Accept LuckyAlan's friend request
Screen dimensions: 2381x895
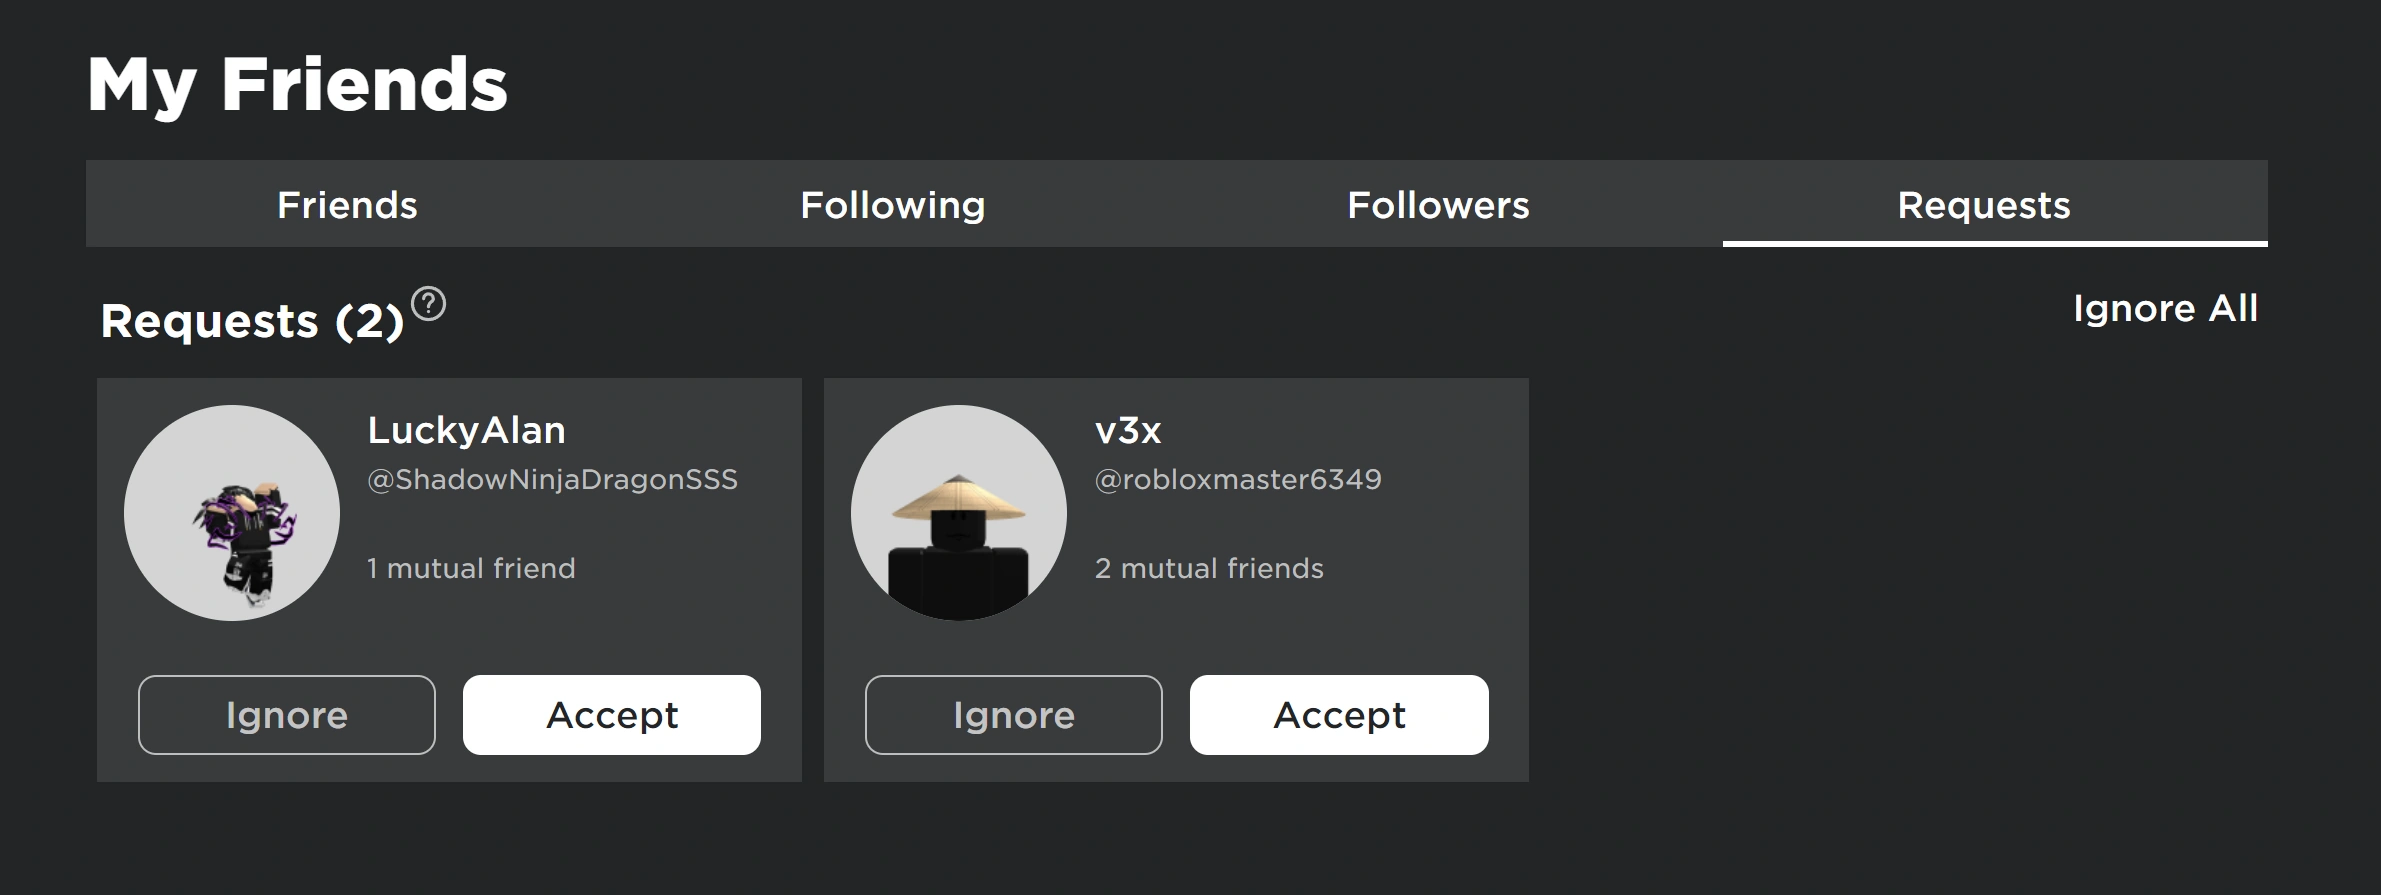click(x=611, y=714)
